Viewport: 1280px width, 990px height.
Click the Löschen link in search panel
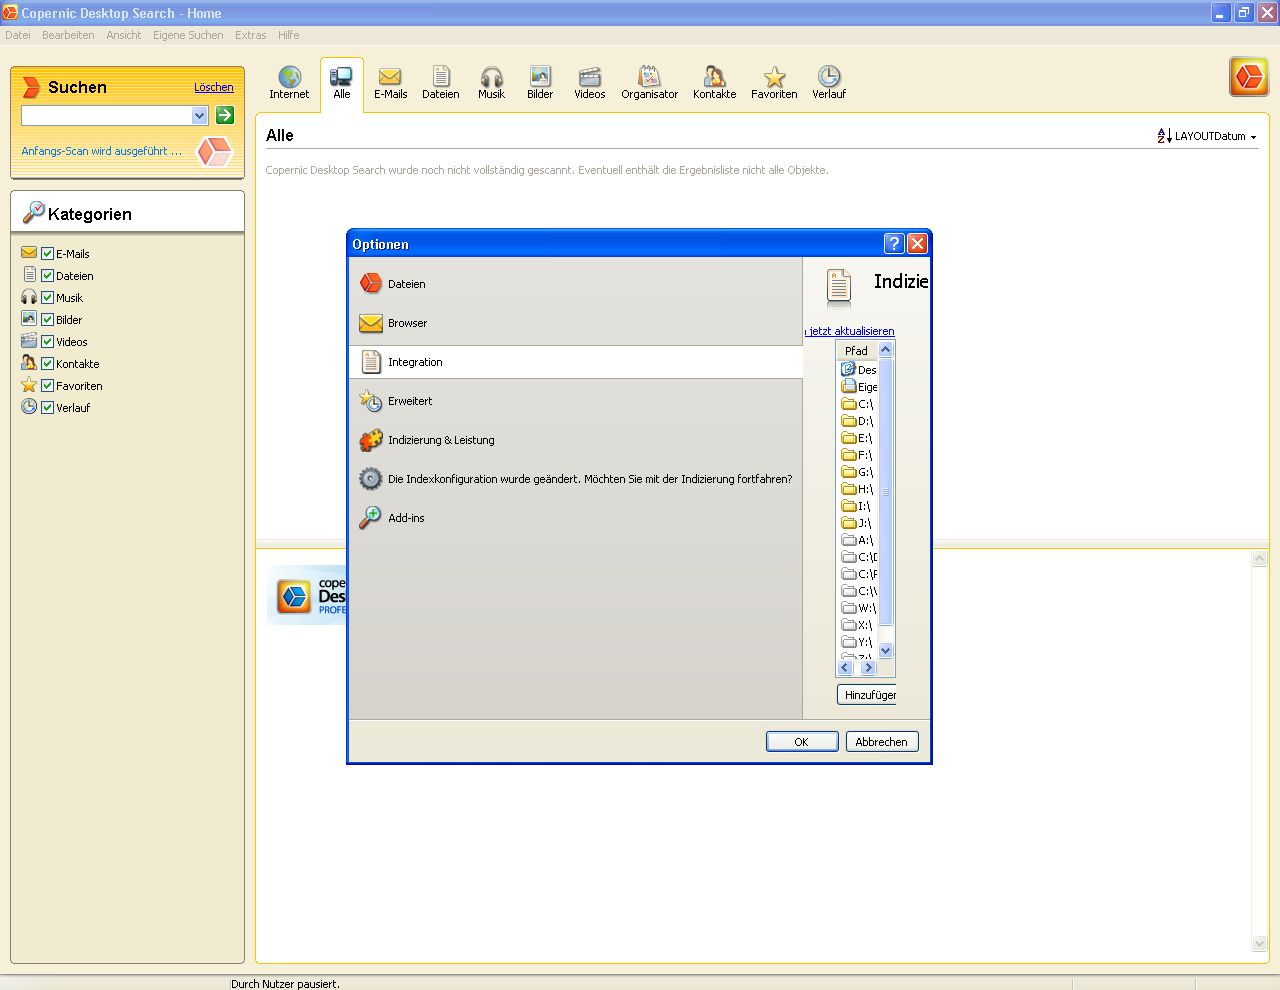coord(214,87)
